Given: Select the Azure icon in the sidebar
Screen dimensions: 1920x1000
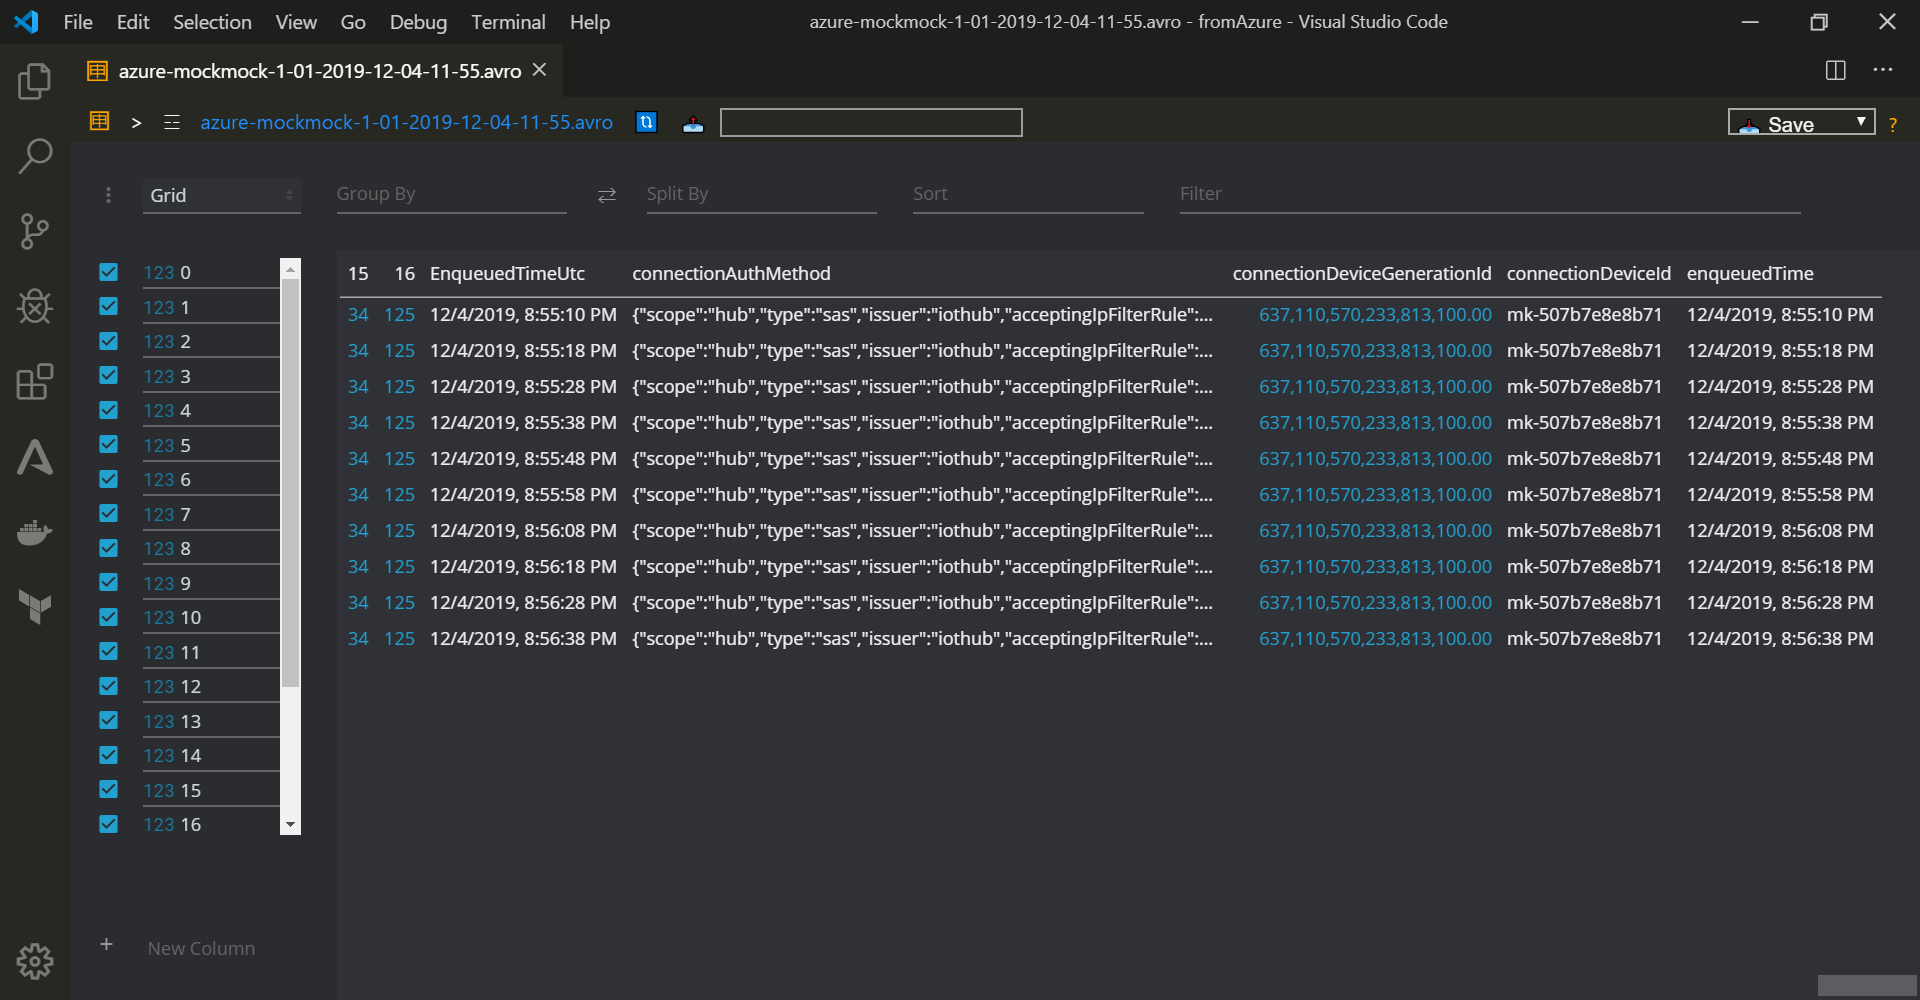Looking at the screenshot, I should [x=36, y=458].
